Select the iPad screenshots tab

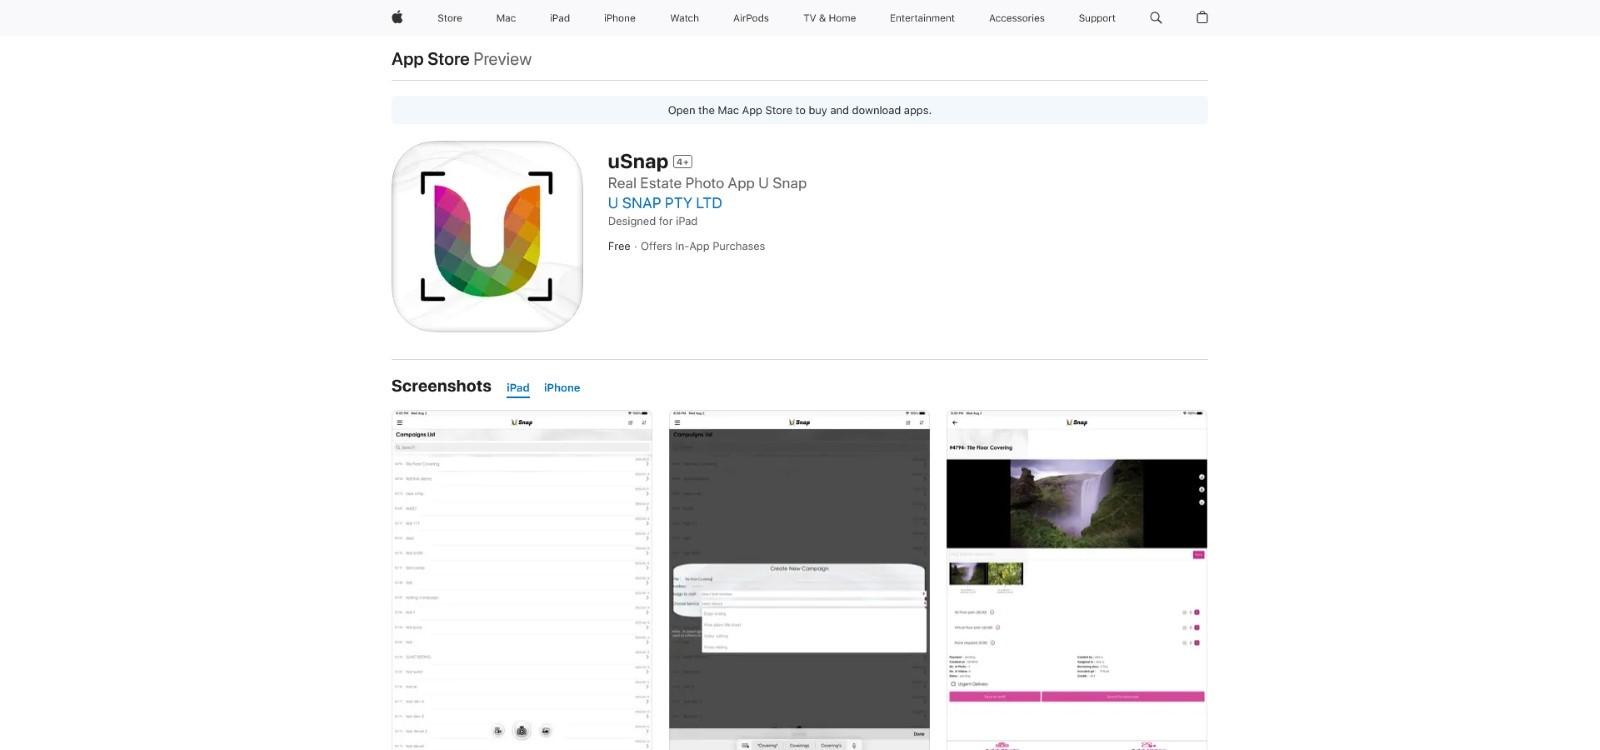[518, 388]
